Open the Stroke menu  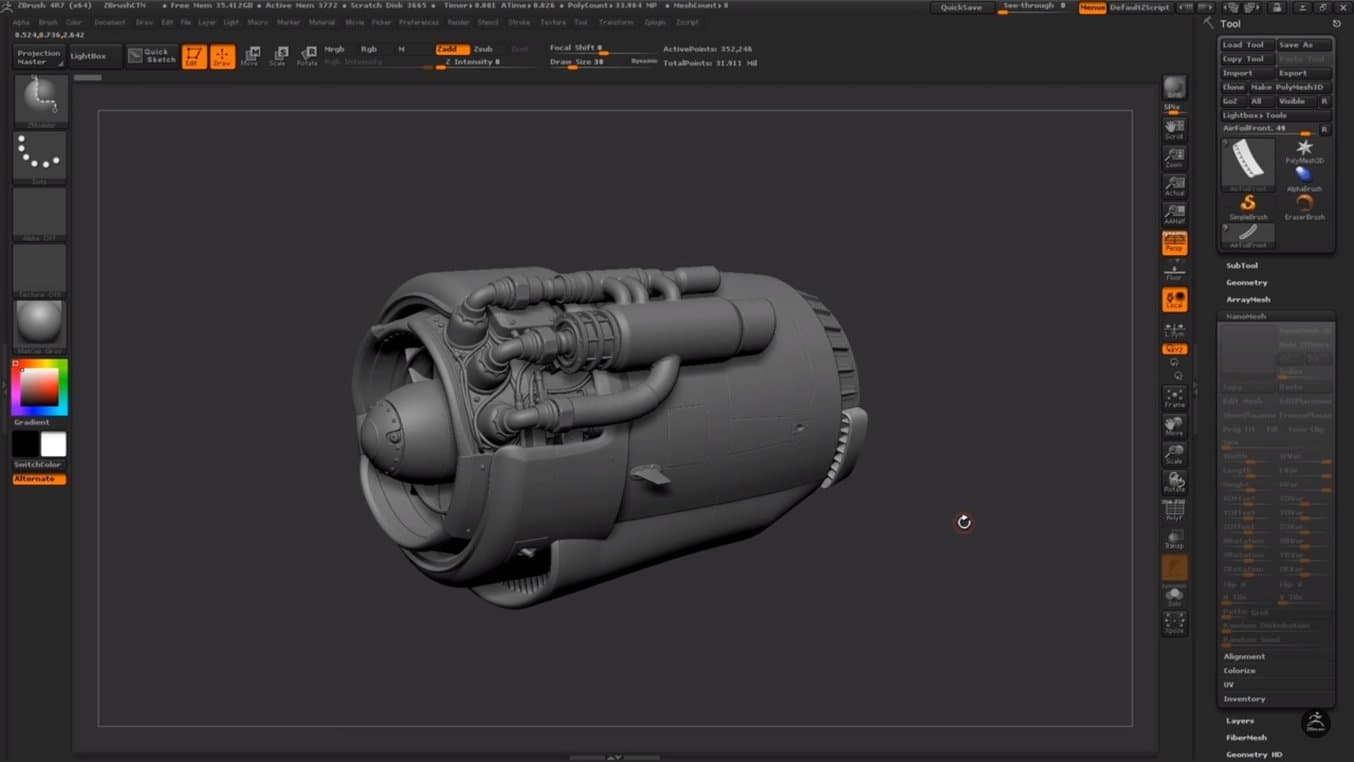(519, 22)
